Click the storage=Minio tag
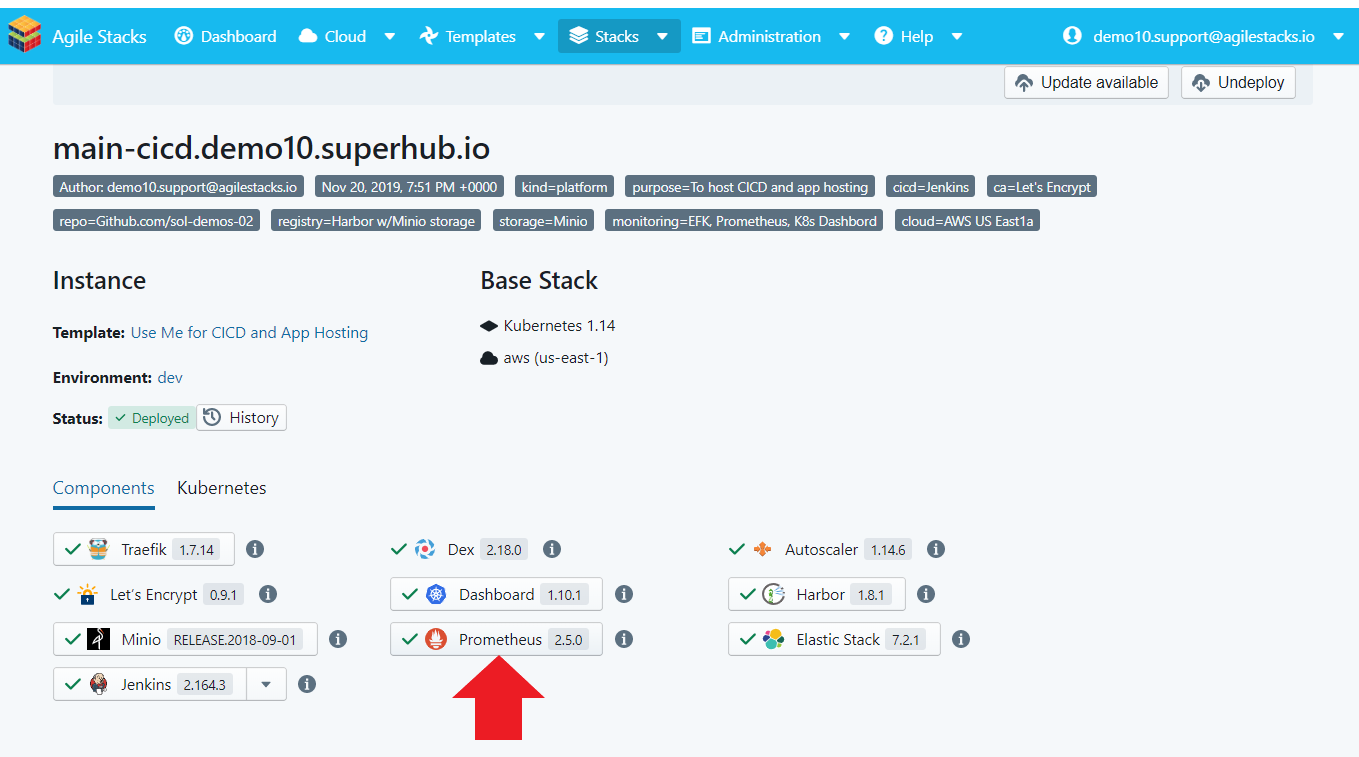 coord(543,221)
